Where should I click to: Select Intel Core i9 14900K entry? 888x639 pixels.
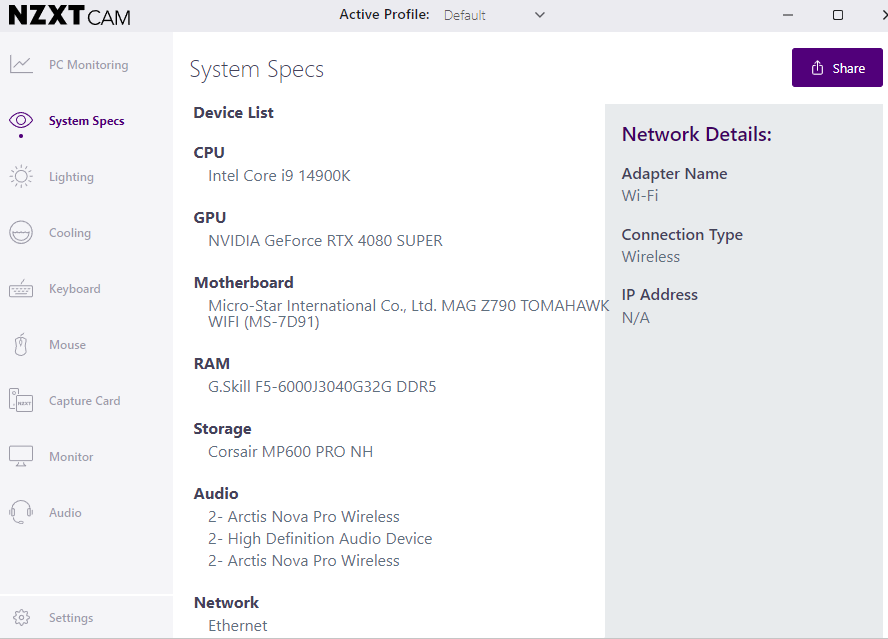279,176
